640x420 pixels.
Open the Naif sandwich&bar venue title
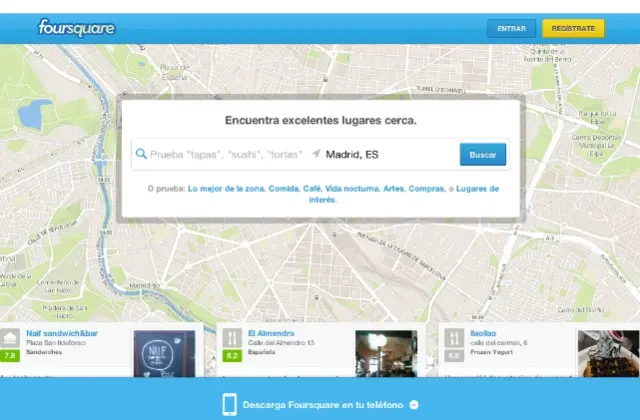coord(58,333)
